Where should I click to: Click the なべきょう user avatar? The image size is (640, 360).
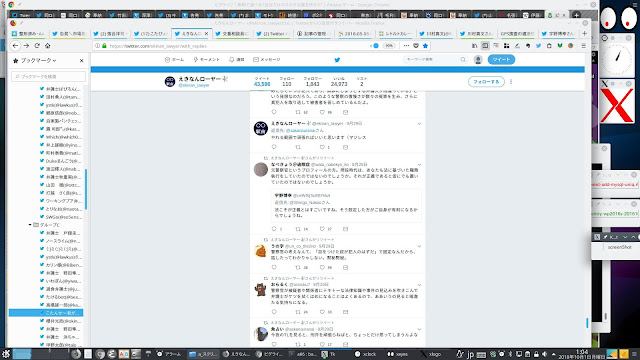point(261,169)
